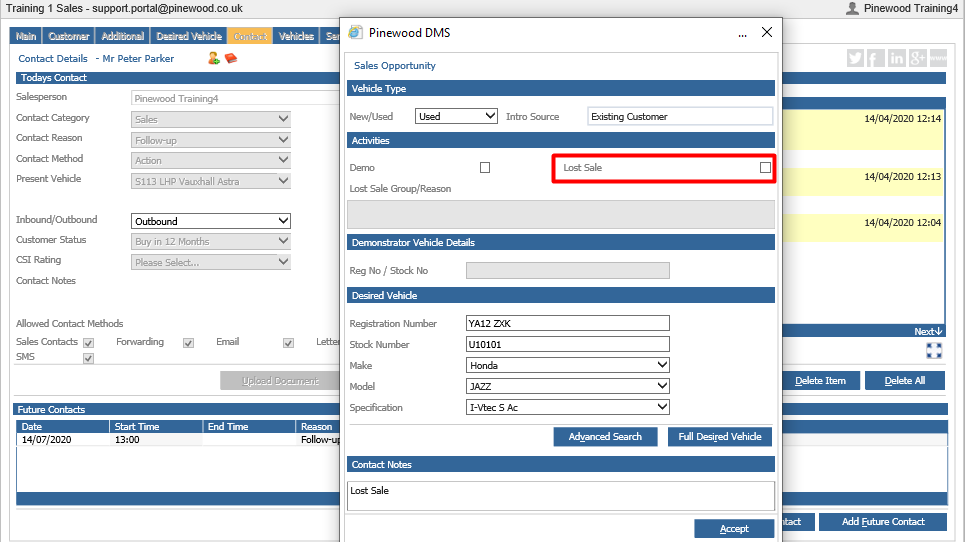Screen dimensions: 965x542
Task: Click the Salesperson field
Action: coord(235,98)
